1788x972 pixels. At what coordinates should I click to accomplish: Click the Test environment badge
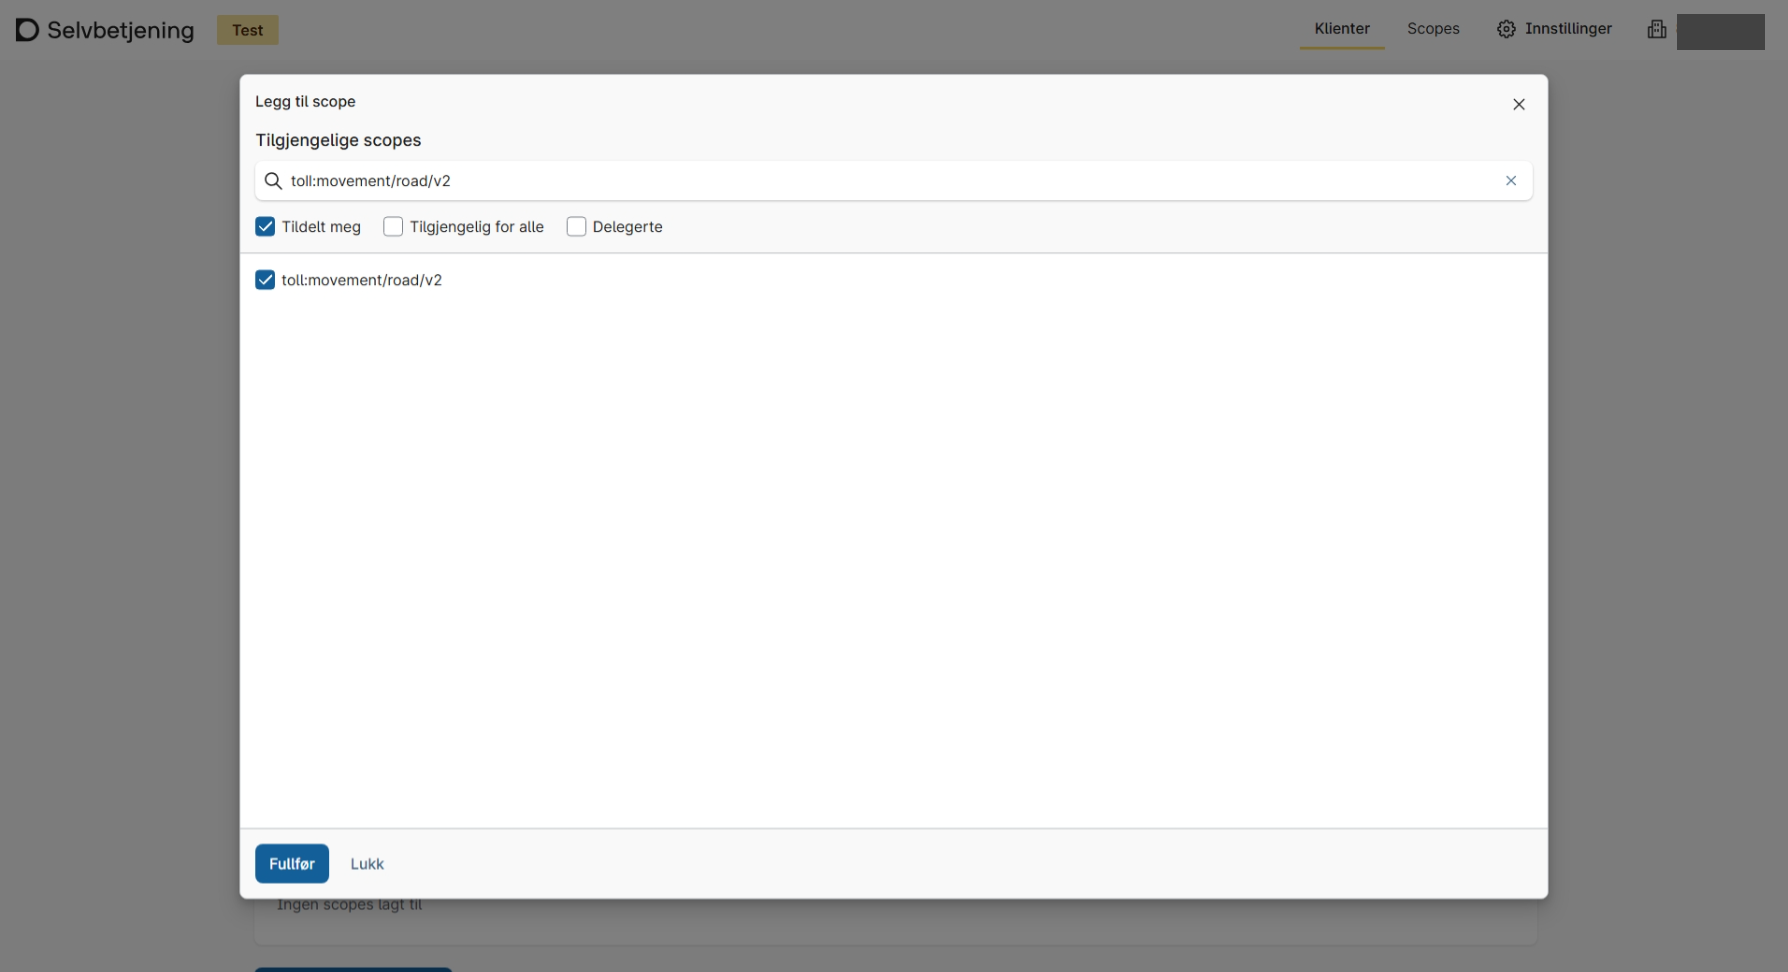(x=247, y=30)
